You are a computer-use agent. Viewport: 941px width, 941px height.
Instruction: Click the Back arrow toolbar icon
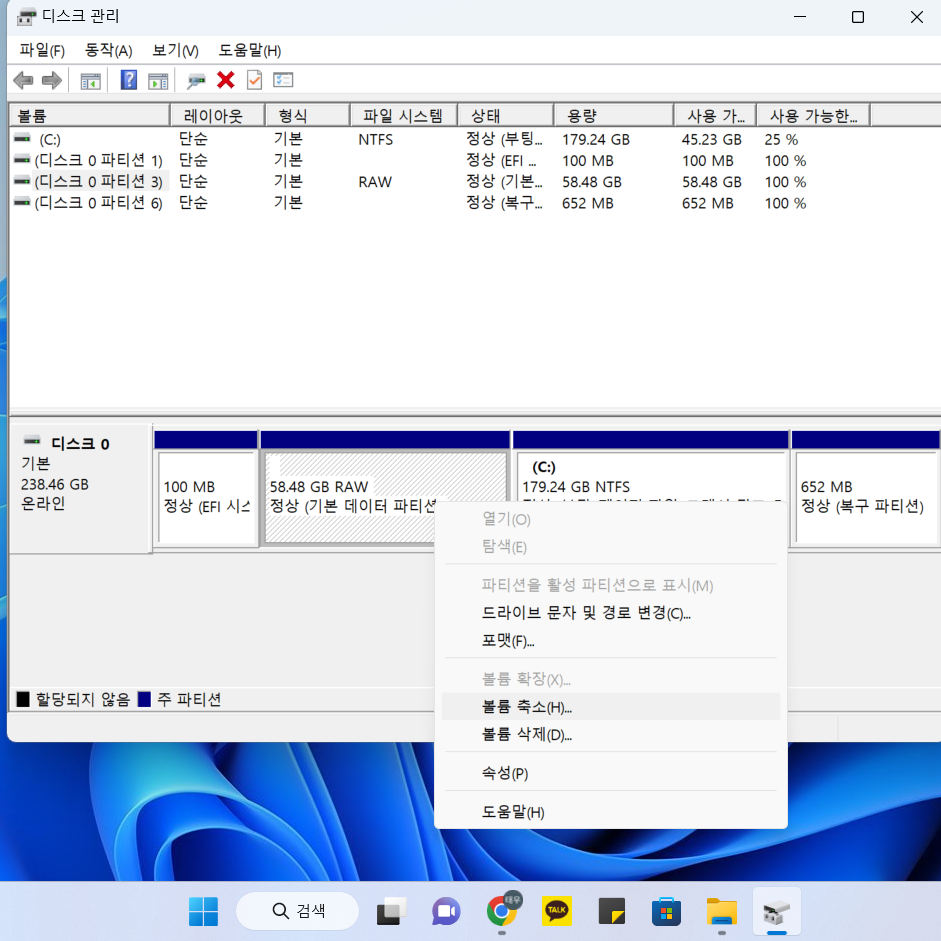(23, 80)
